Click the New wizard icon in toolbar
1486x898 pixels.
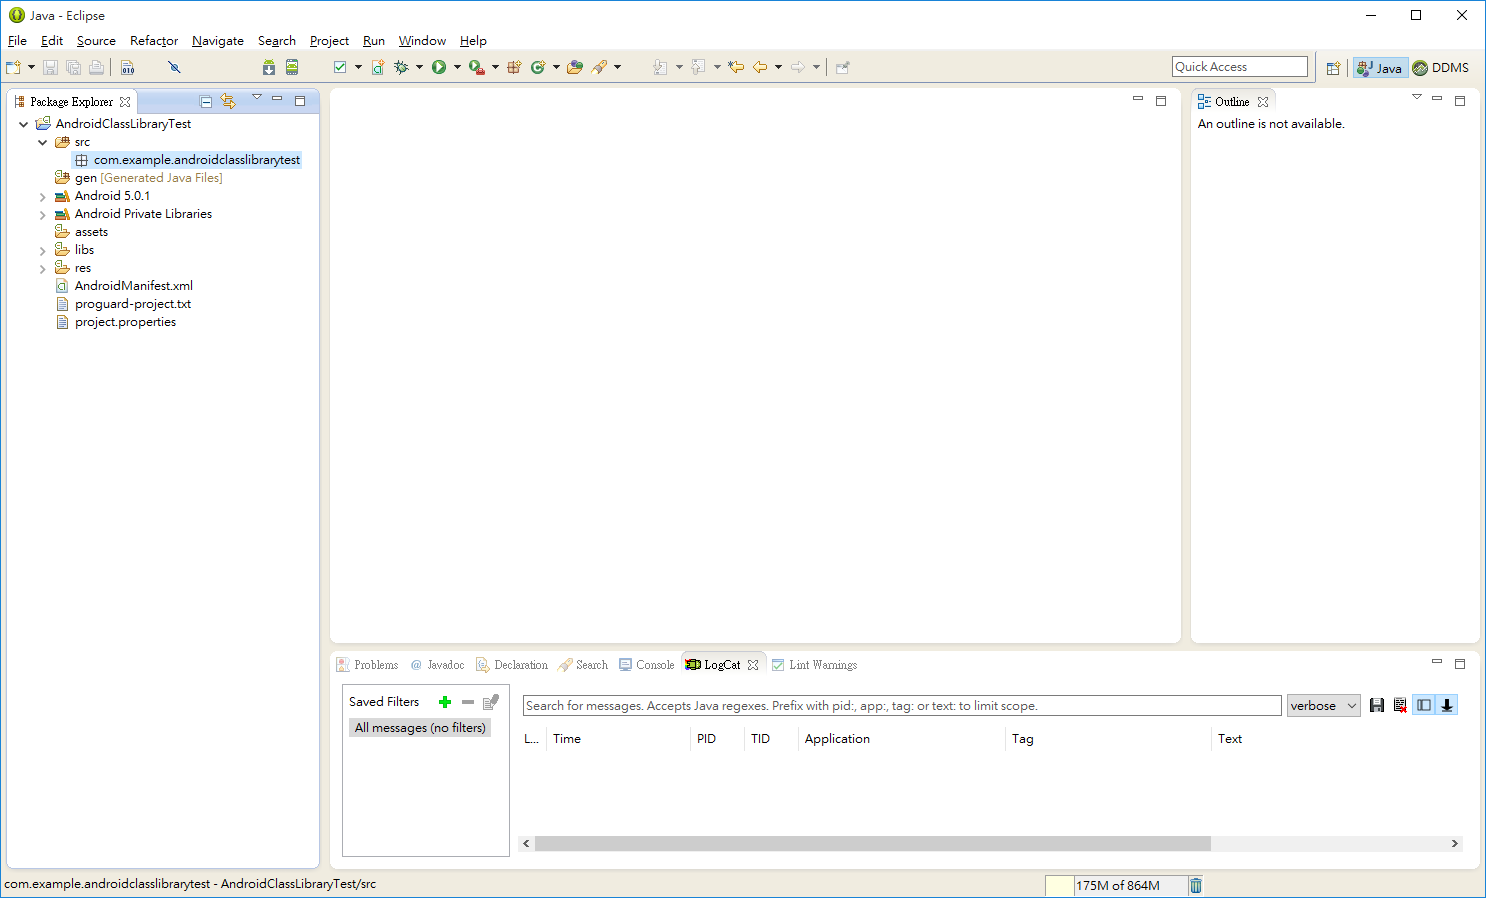(13, 67)
